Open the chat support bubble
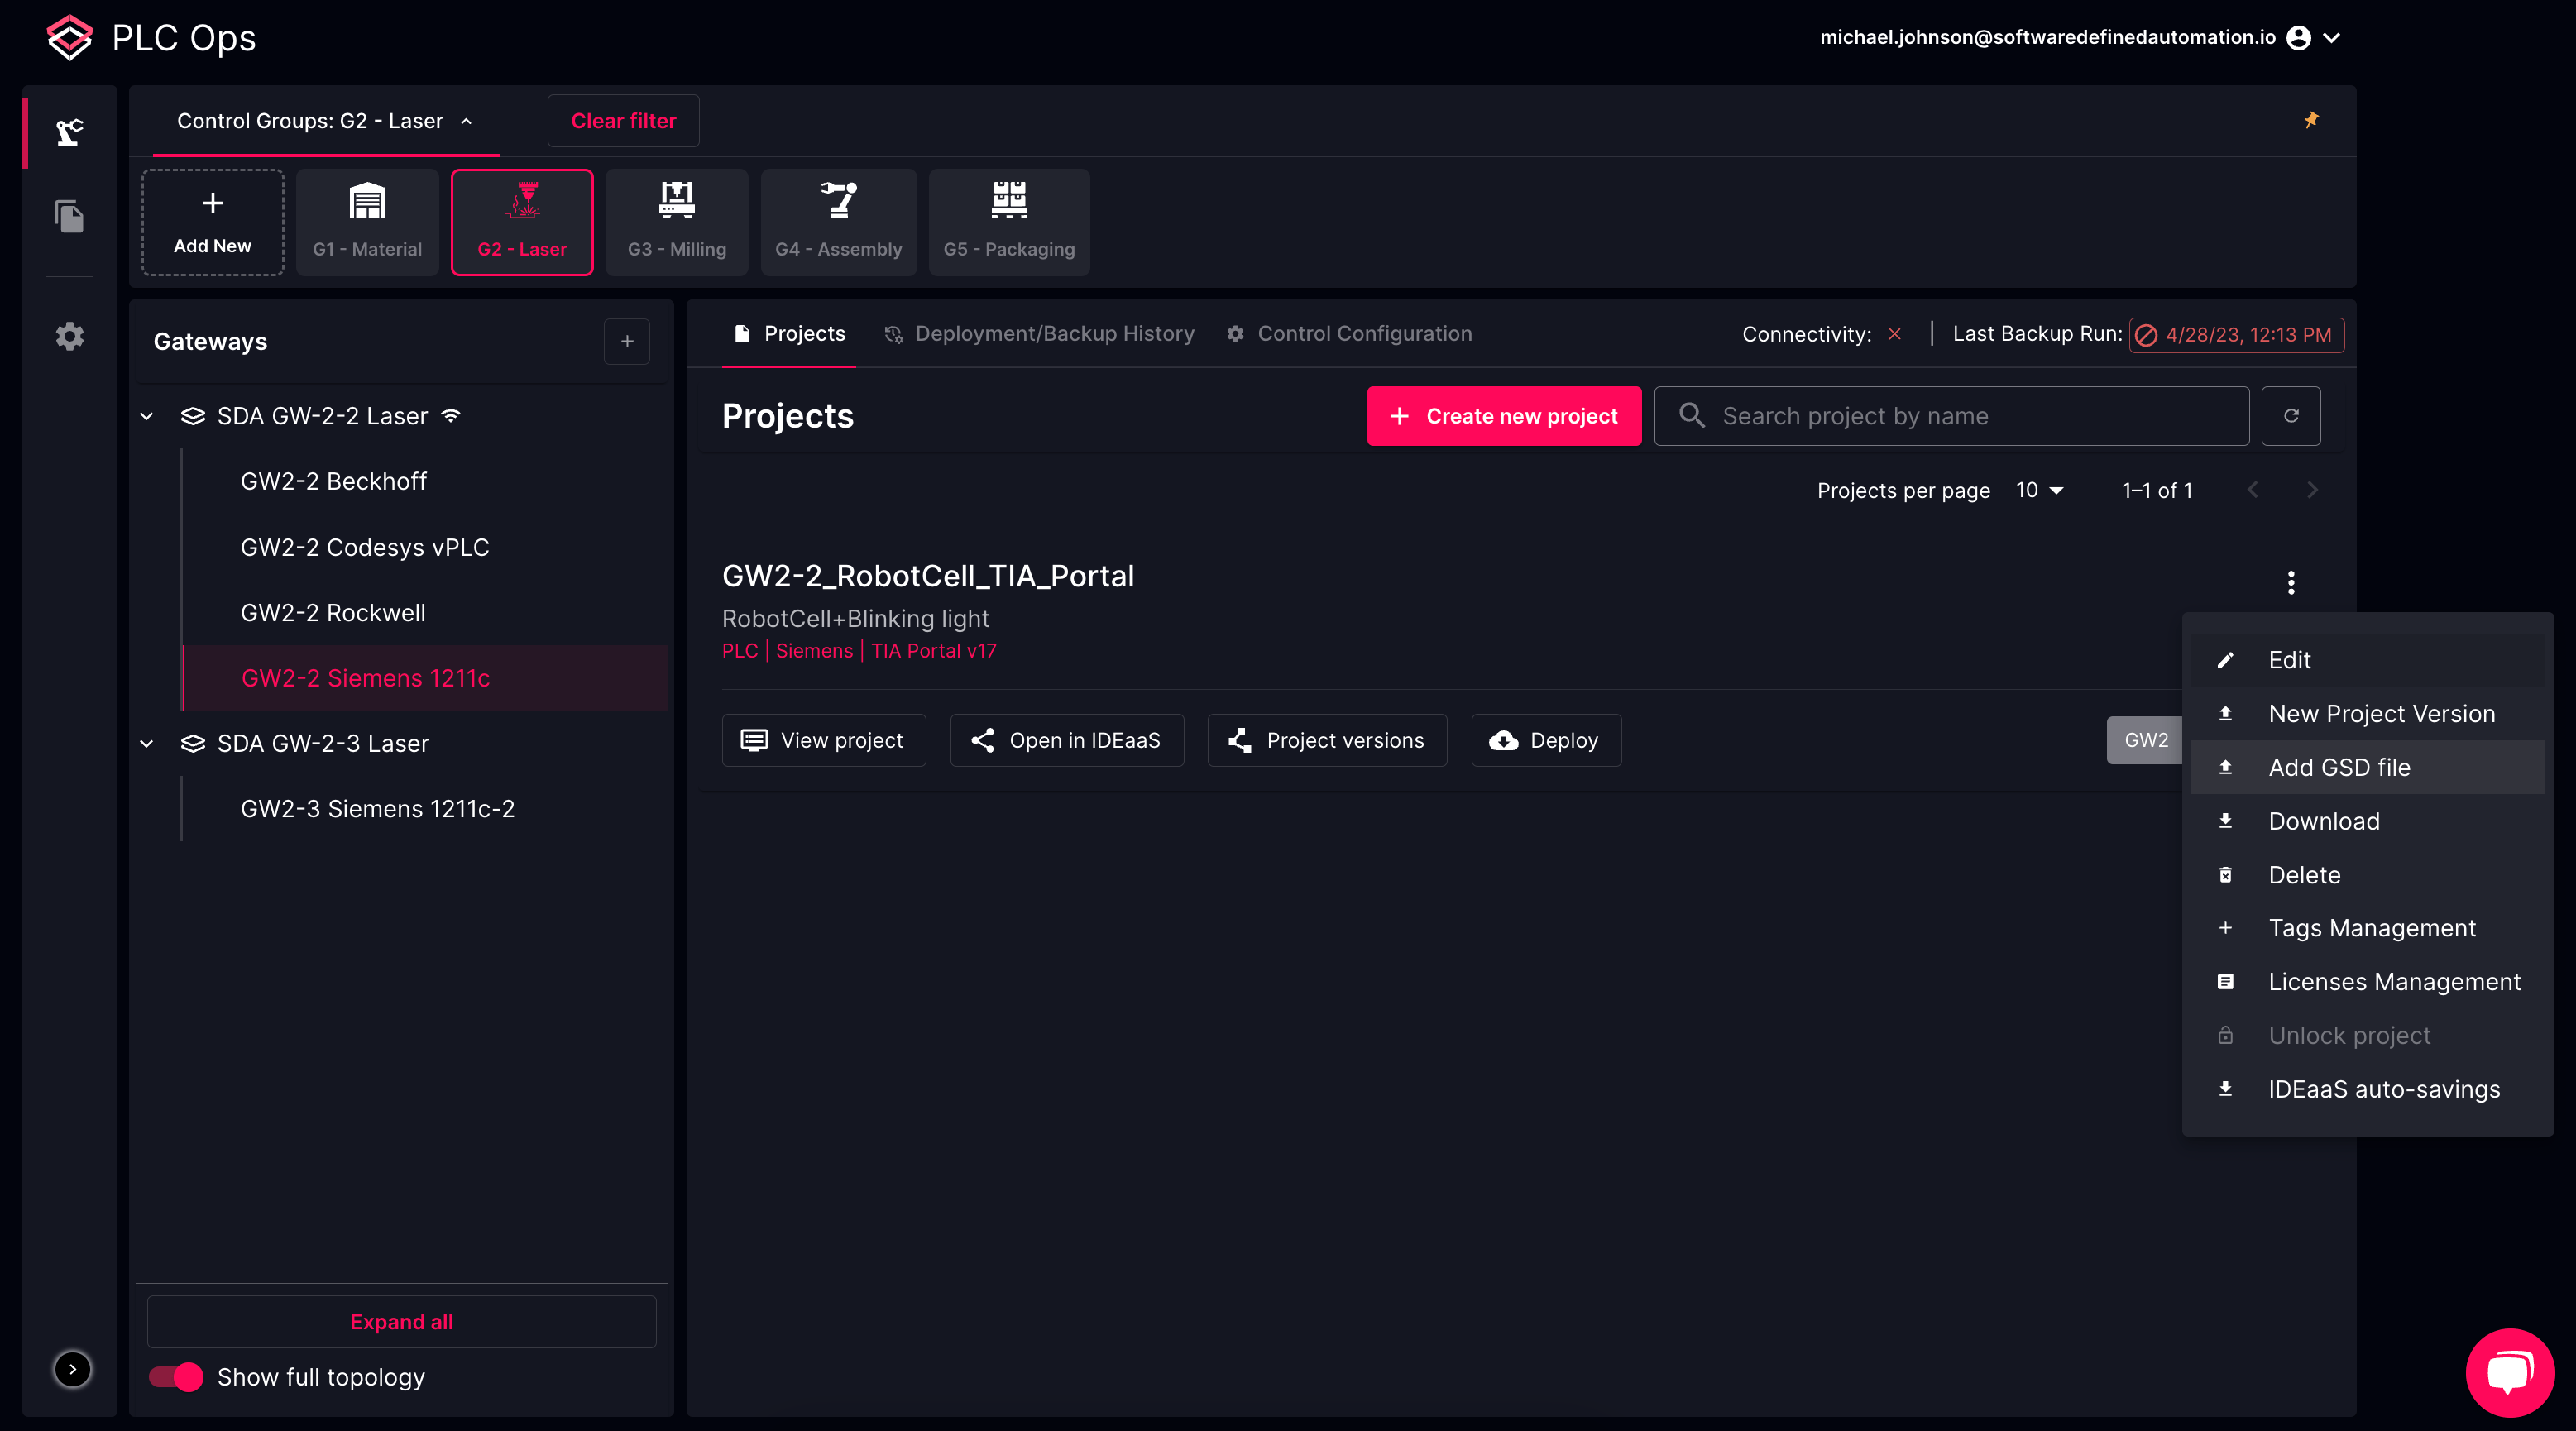Image resolution: width=2576 pixels, height=1431 pixels. point(2509,1371)
